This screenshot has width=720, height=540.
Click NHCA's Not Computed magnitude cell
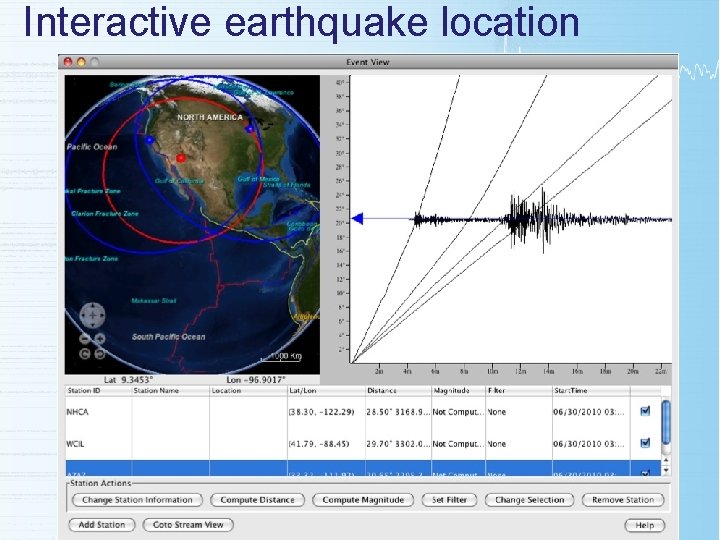[x=458, y=412]
